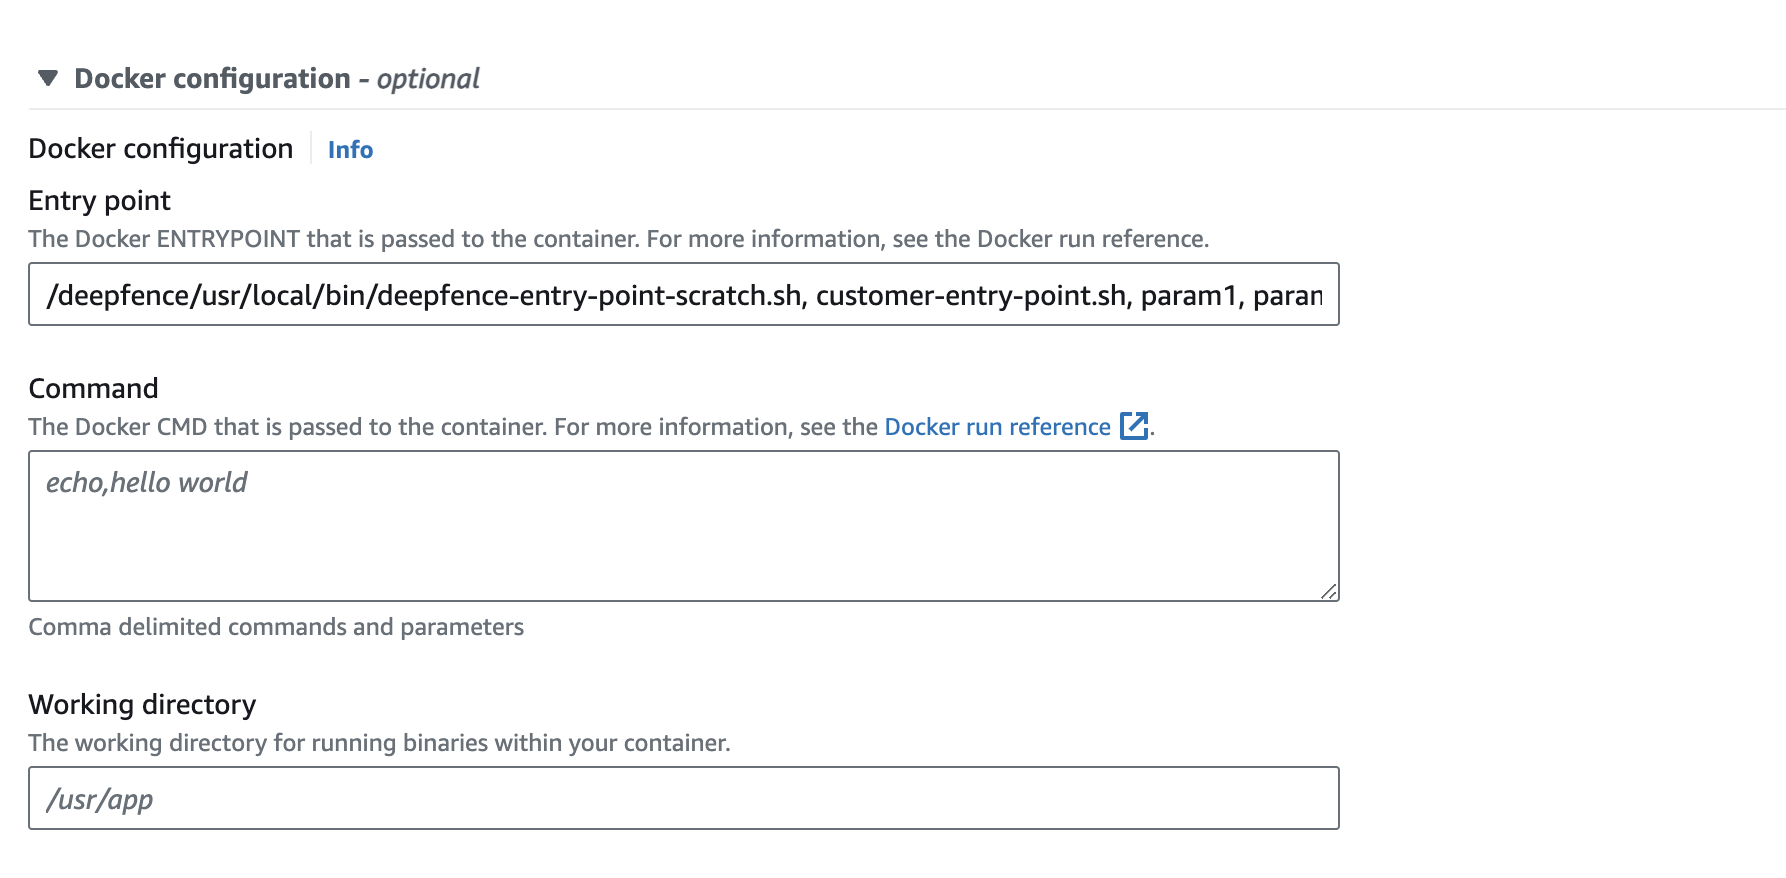The height and width of the screenshot is (878, 1786).
Task: Click the Working directory input field
Action: click(x=684, y=798)
